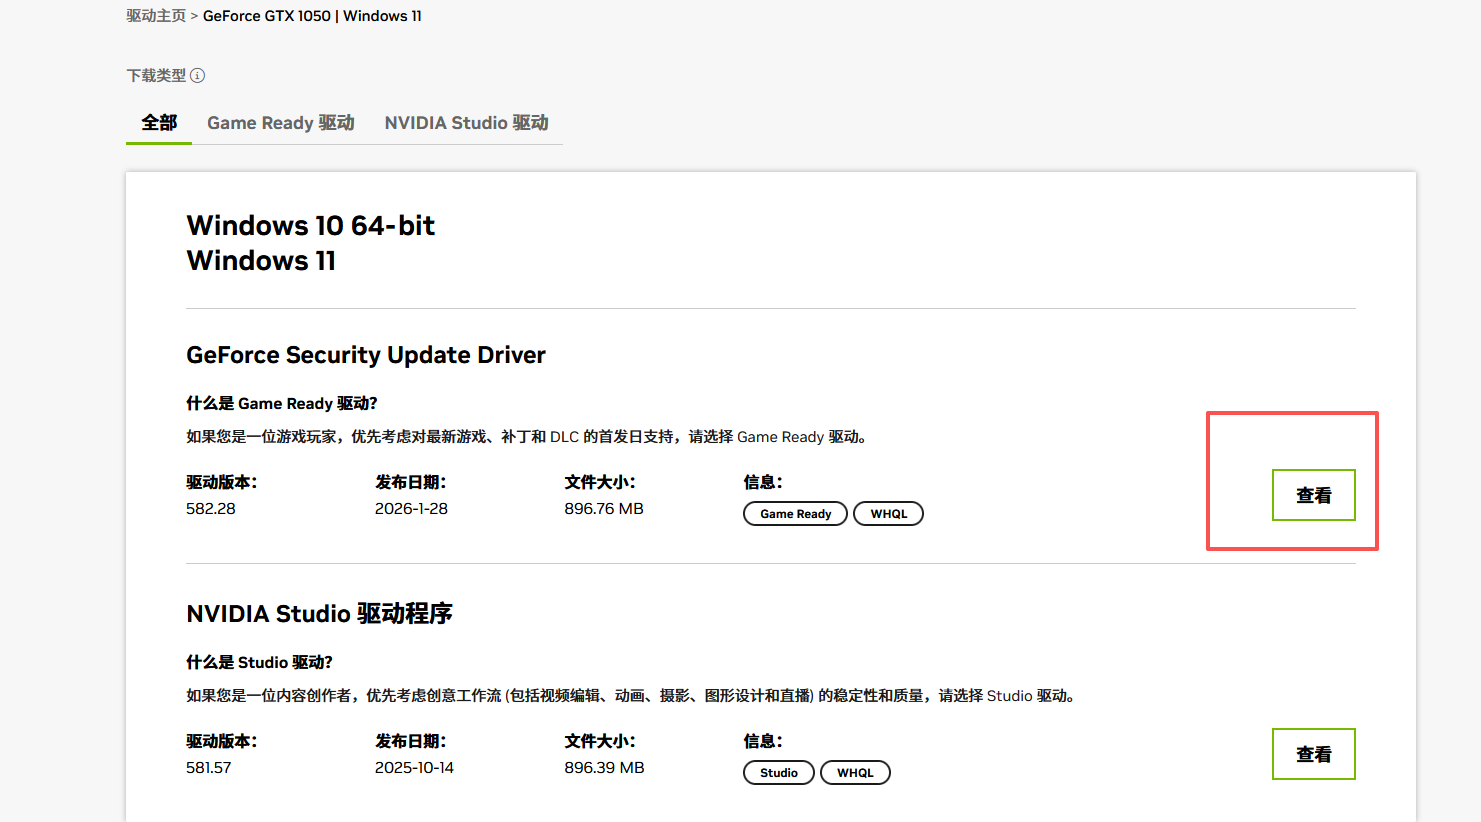The height and width of the screenshot is (822, 1481).
Task: Click GeForce GTX 1050 | Windows 11 breadcrumb text
Action: (x=312, y=16)
